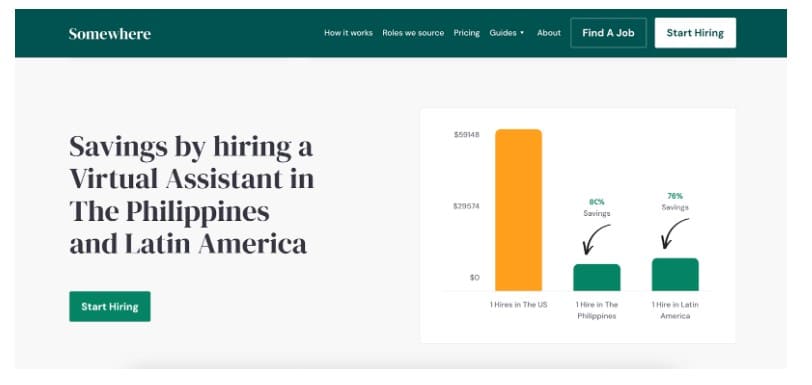
Task: Click the $59148 axis label
Action: pyautogui.click(x=467, y=135)
